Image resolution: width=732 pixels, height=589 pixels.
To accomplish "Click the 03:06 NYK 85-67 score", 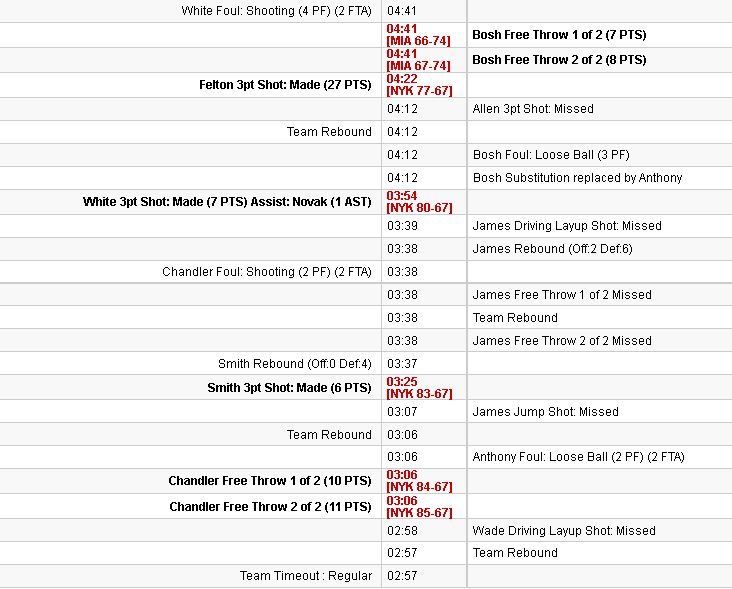I will coord(419,507).
